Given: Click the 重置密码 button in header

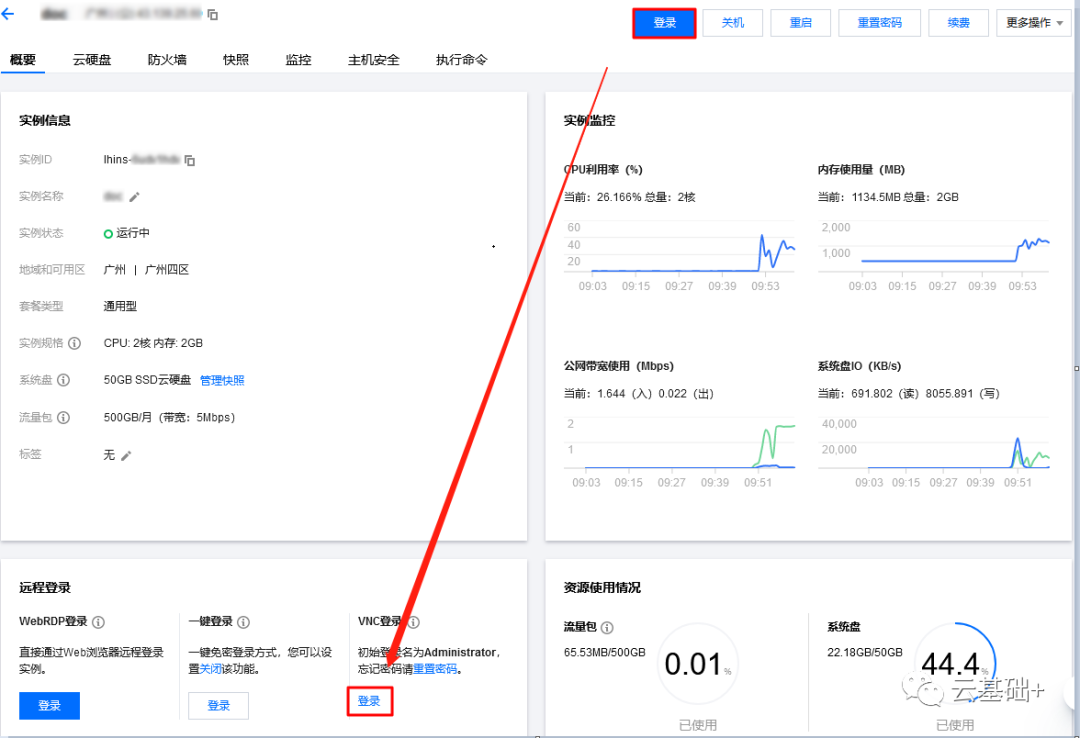Looking at the screenshot, I should [x=880, y=23].
